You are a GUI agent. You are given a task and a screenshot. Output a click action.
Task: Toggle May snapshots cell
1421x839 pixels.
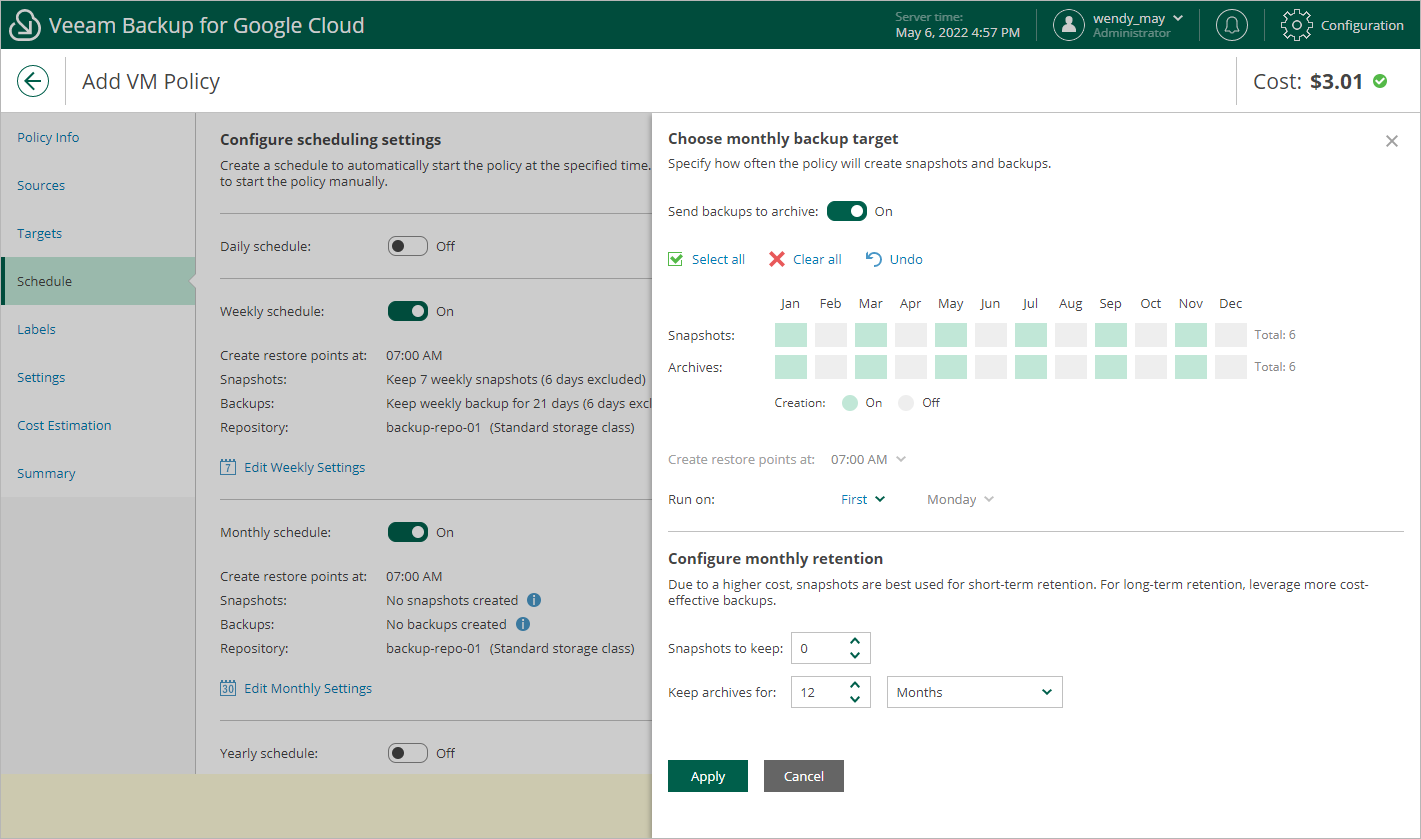tap(951, 335)
